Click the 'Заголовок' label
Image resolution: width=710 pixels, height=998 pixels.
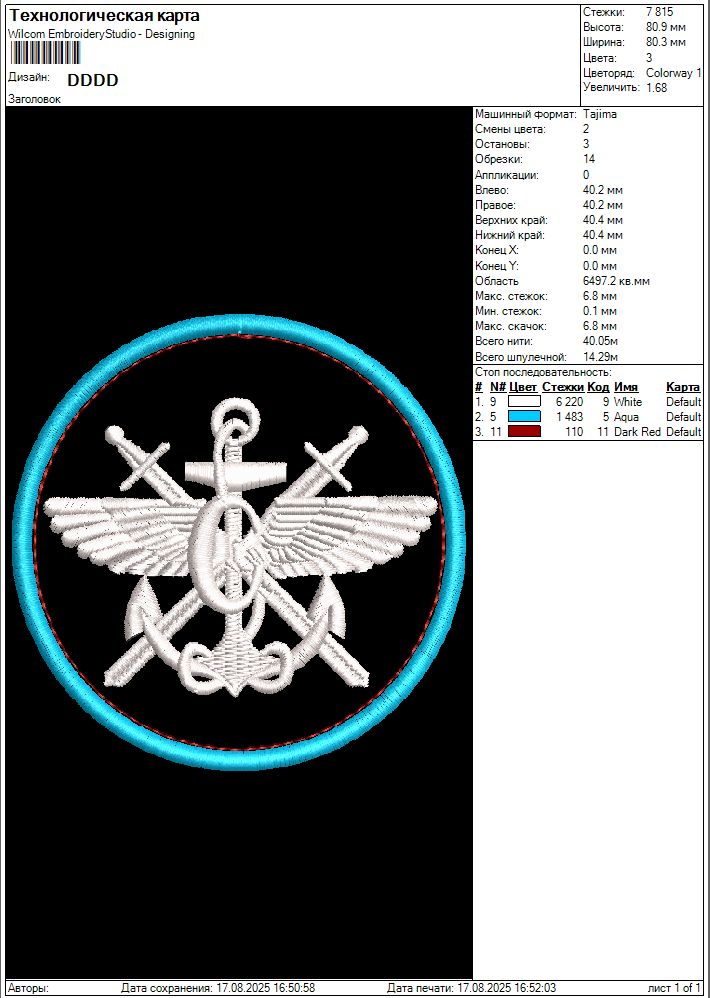click(34, 99)
